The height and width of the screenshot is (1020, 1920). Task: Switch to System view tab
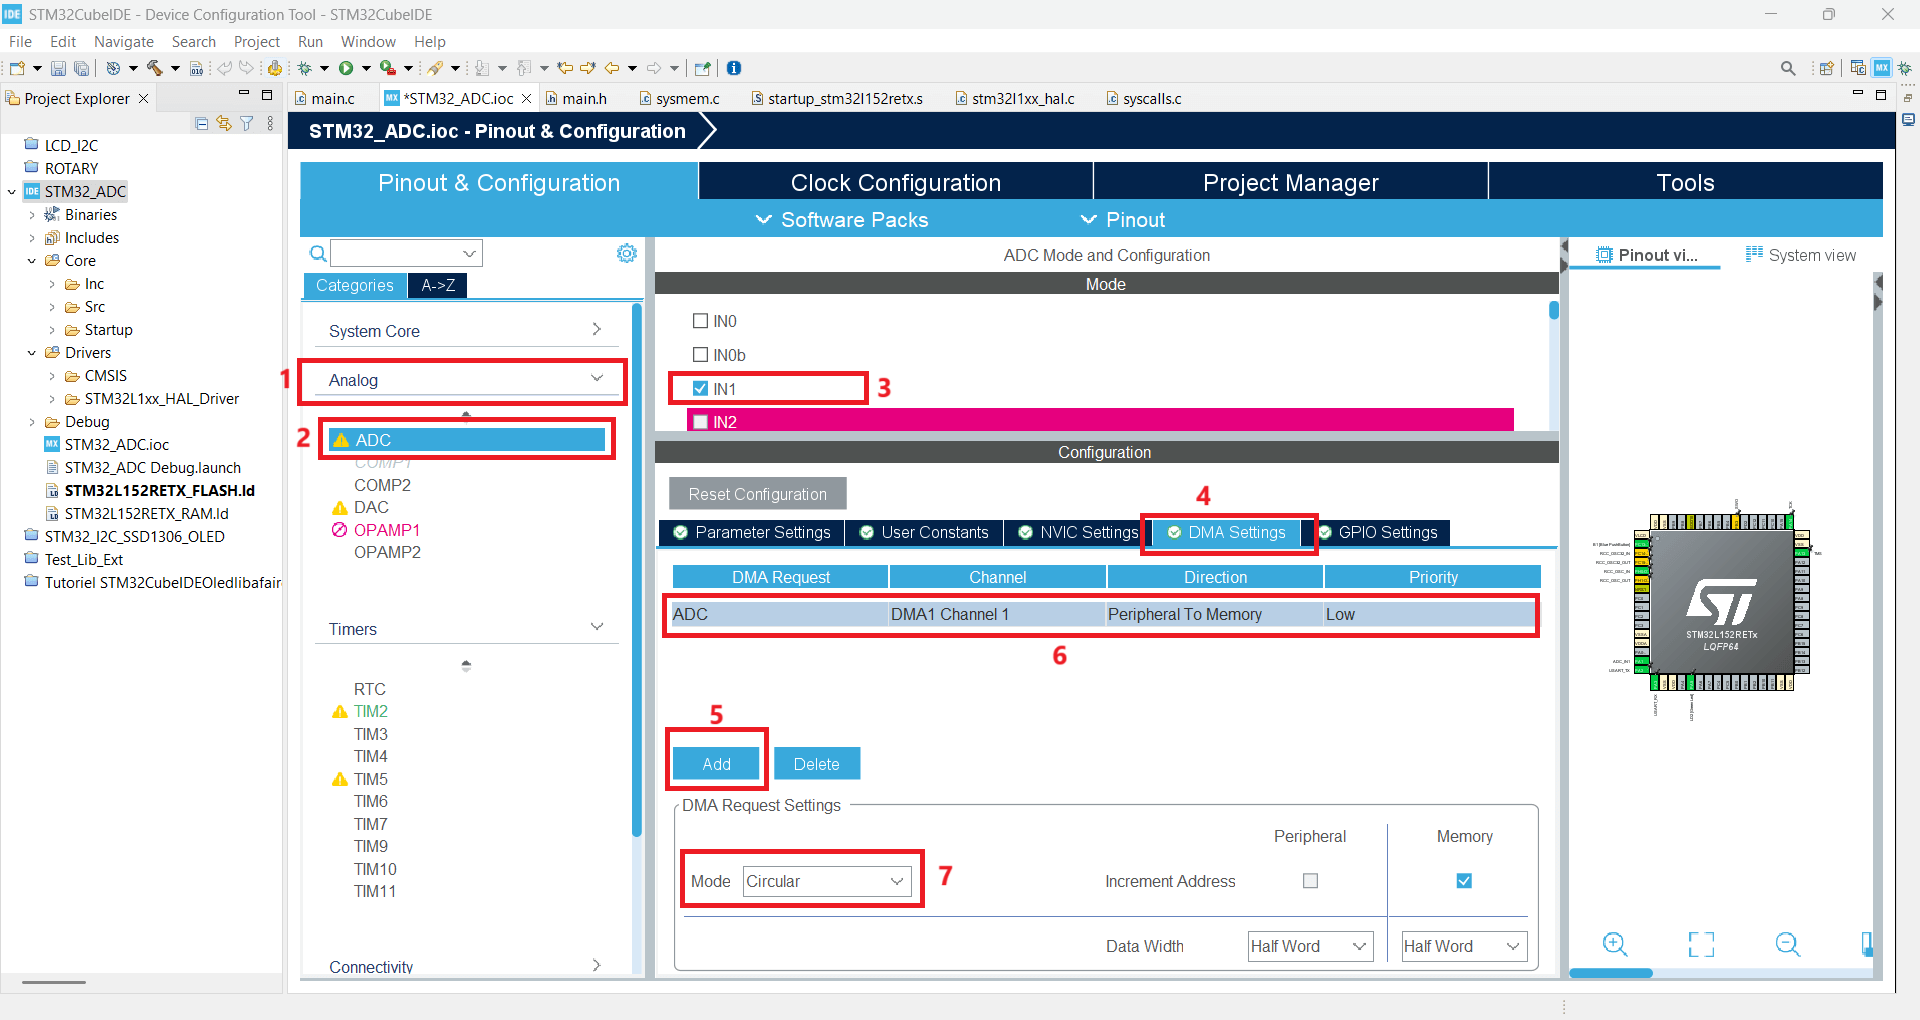coord(1801,255)
